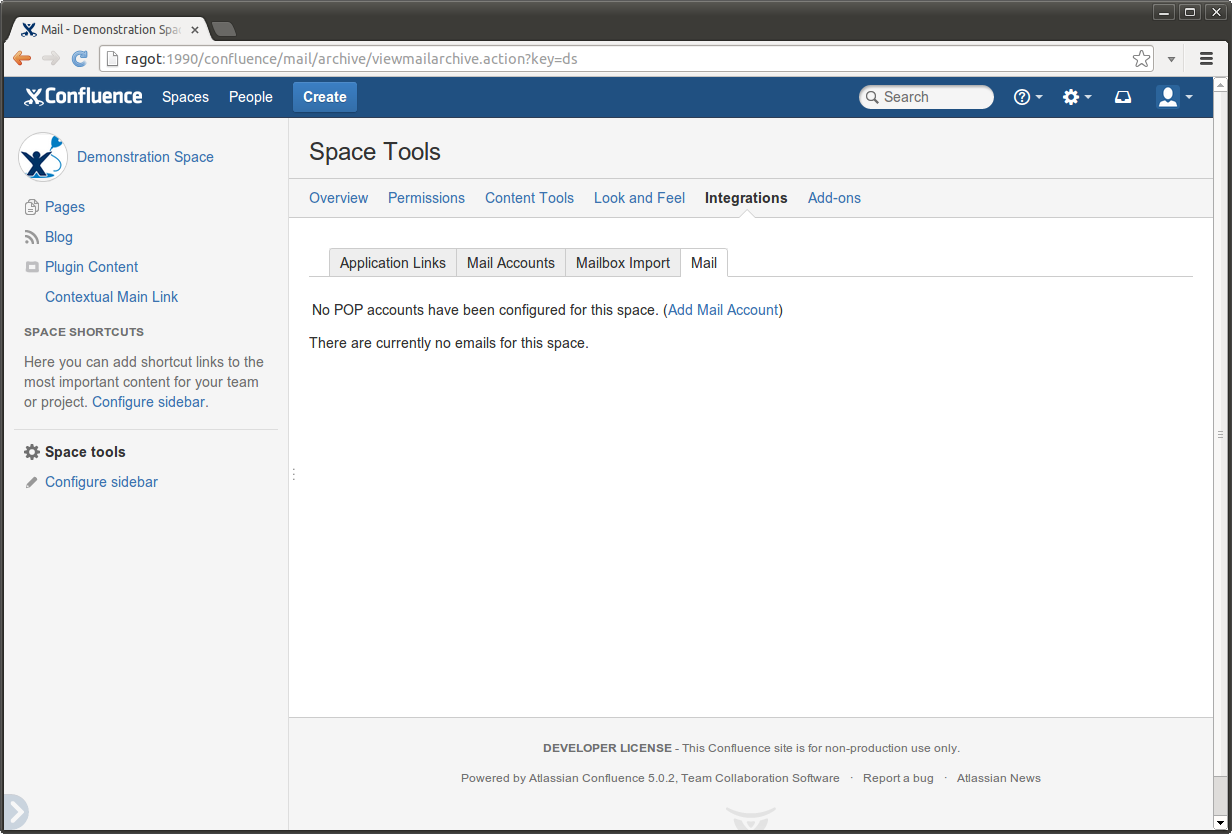1232x834 pixels.
Task: Select the Mailbox Import tab
Action: point(622,263)
